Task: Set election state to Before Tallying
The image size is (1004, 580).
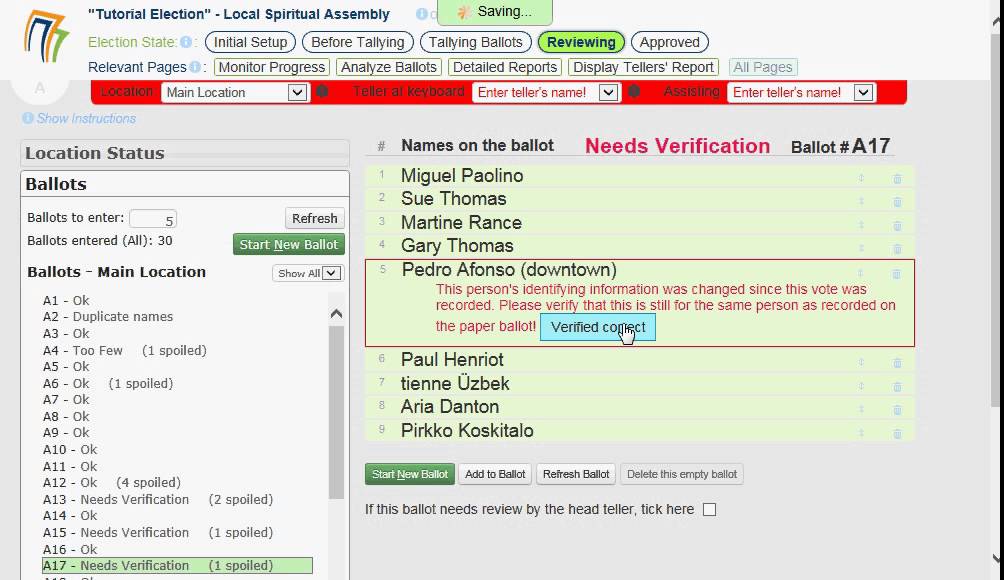Action: coord(357,42)
